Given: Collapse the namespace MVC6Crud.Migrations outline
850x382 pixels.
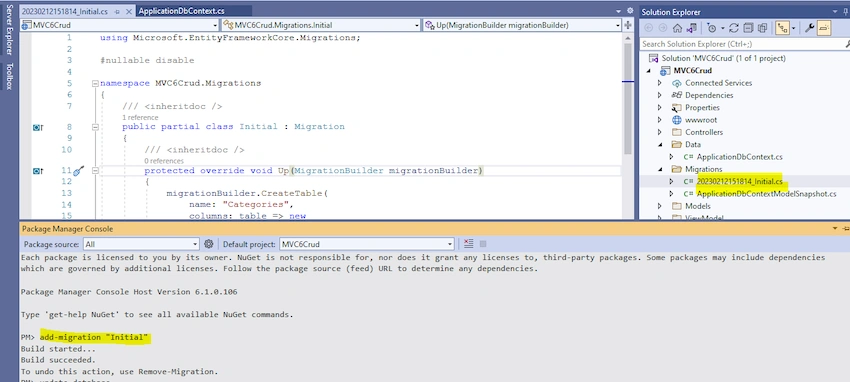Looking at the screenshot, I should (x=95, y=83).
